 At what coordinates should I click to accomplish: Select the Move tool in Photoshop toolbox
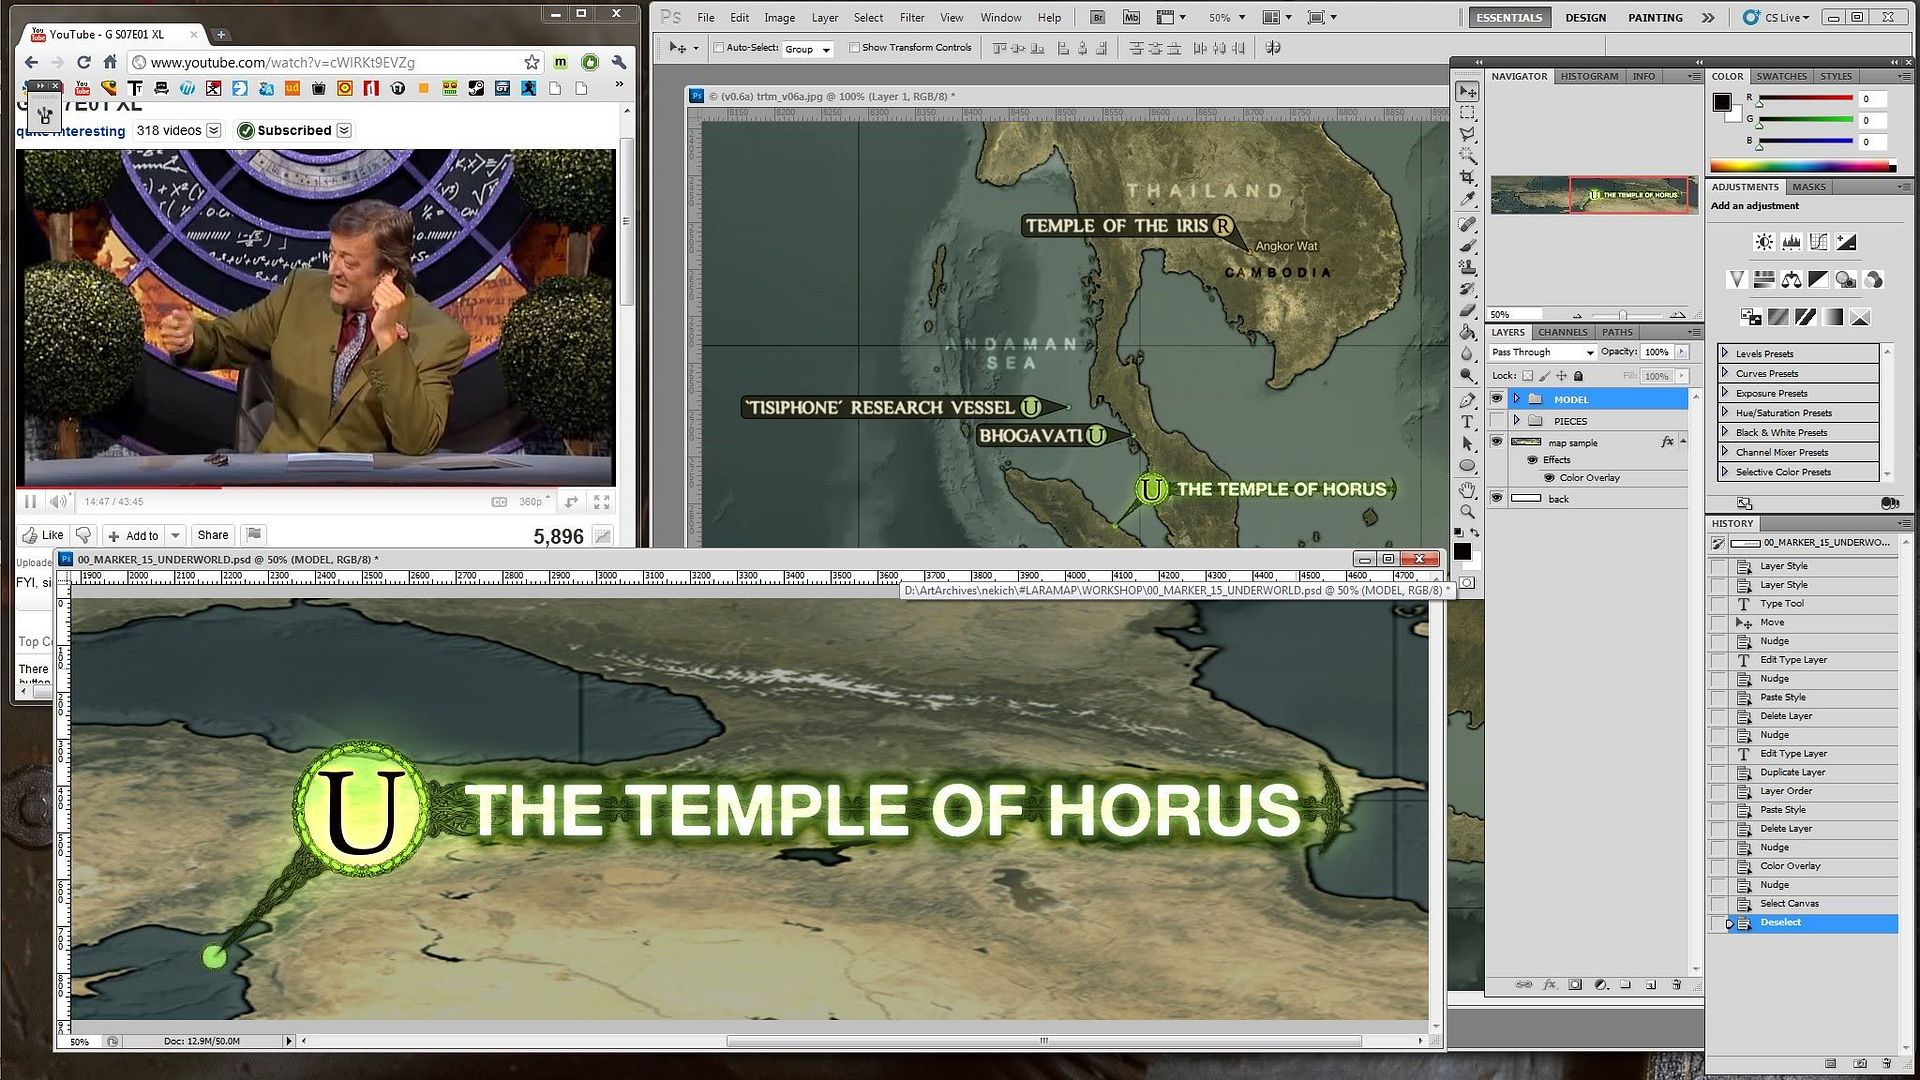point(1467,92)
